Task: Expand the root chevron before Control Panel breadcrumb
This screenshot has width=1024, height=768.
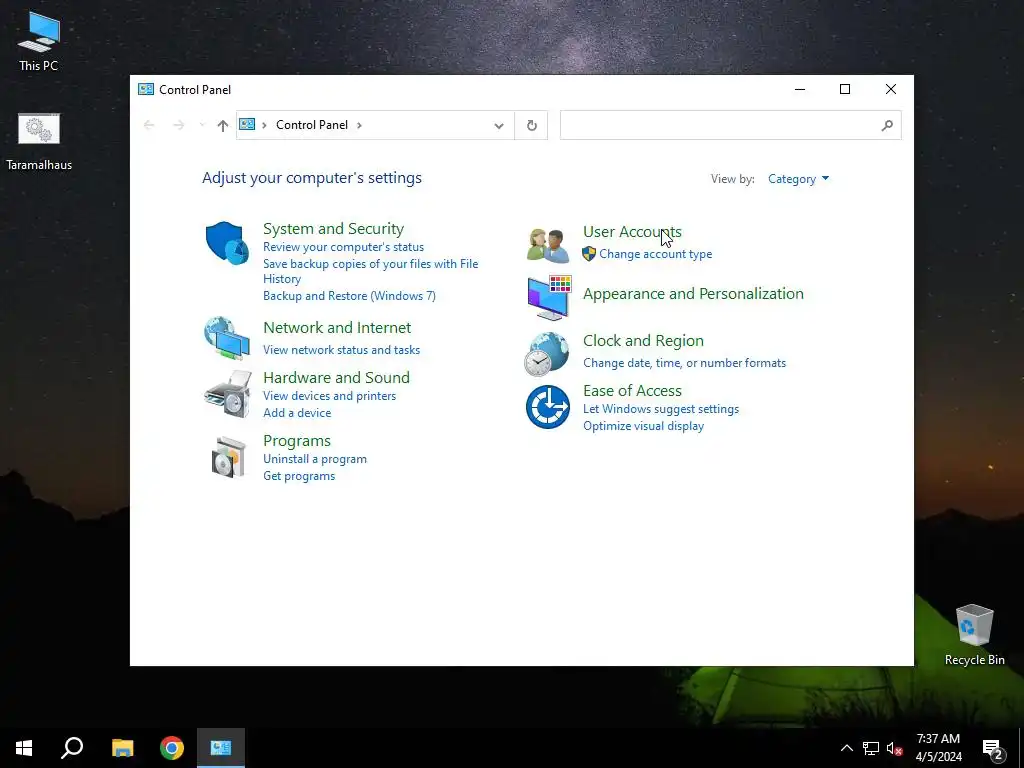Action: click(264, 125)
